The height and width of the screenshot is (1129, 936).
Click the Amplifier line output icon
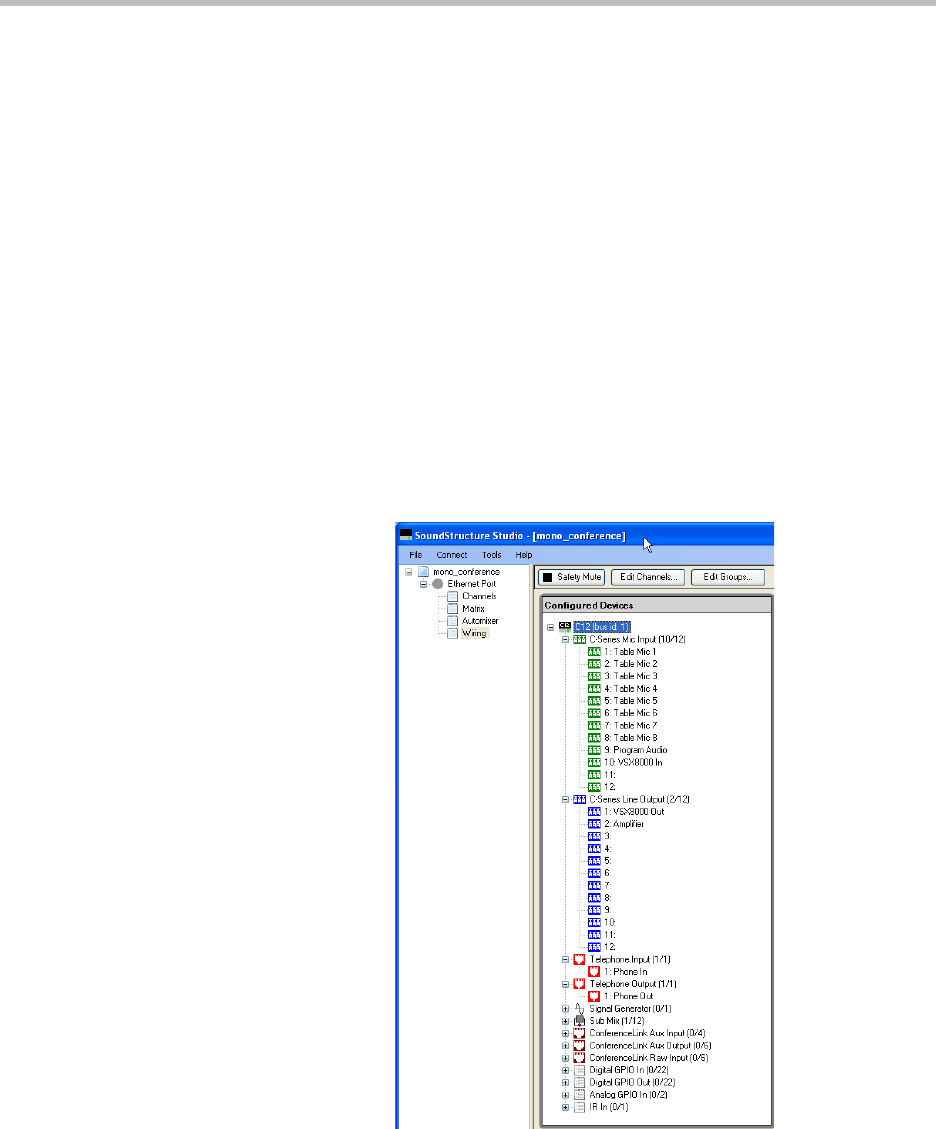594,824
